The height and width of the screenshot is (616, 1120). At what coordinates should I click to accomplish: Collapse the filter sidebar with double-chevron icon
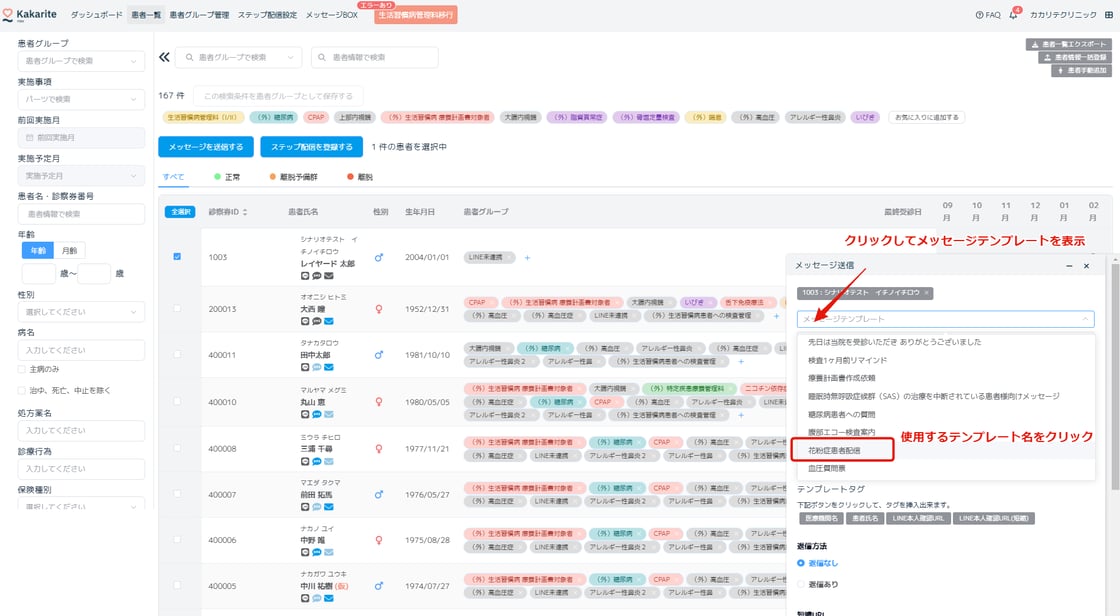(x=164, y=57)
